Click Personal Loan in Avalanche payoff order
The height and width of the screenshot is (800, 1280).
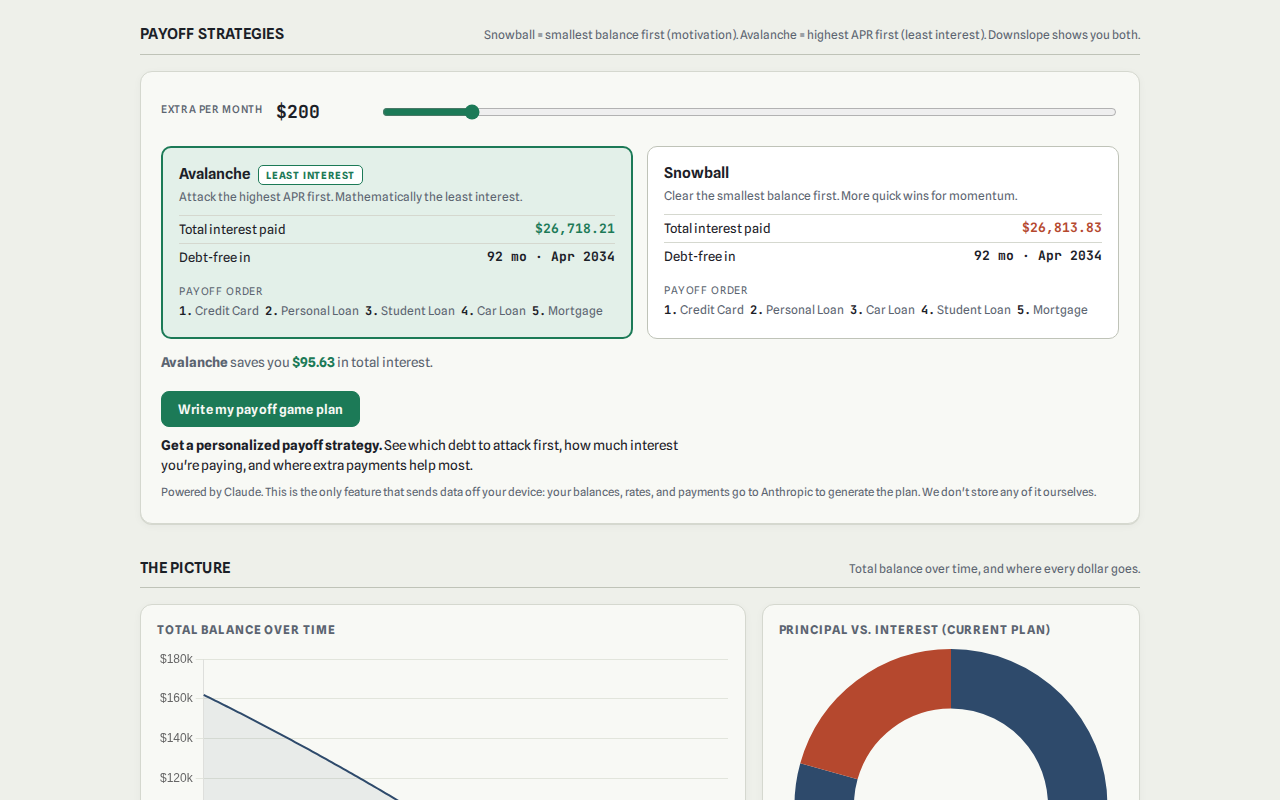pos(320,311)
